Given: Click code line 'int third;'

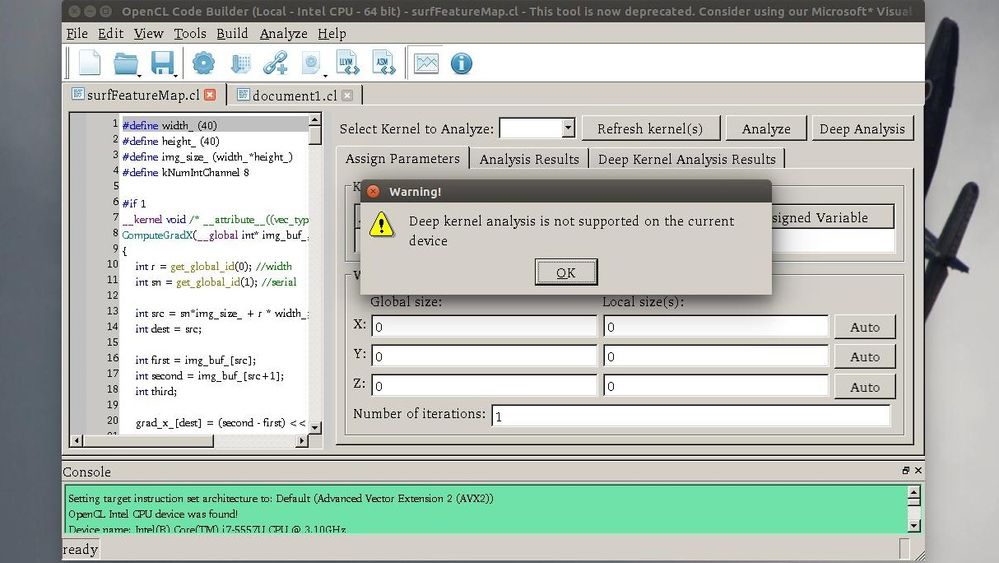Looking at the screenshot, I should click(155, 391).
